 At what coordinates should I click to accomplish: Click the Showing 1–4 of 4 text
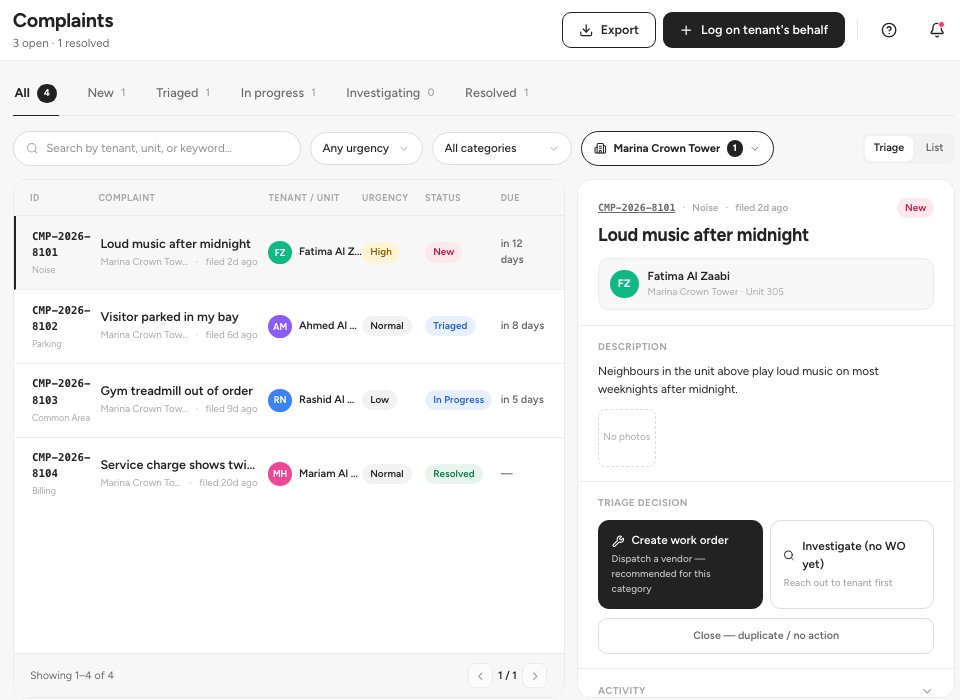pyautogui.click(x=72, y=676)
